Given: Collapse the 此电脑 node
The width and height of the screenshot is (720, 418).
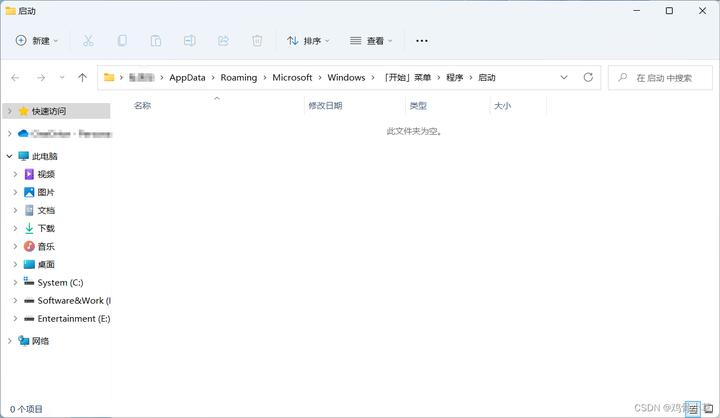Looking at the screenshot, I should tap(10, 156).
